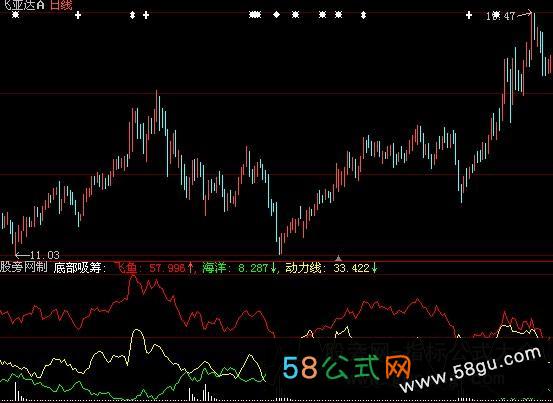Viewport: 553px width, 403px height.
Task: Click the green down arrow after 8.287
Action: [x=273, y=268]
